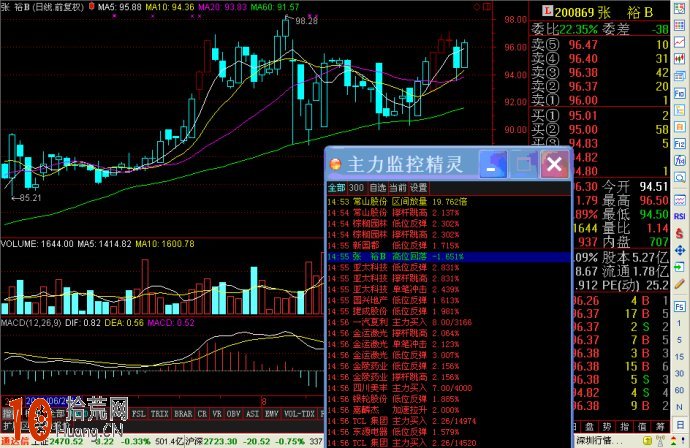Click the 买① 95.01 order book row
The width and height of the screenshot is (690, 448).
(600, 115)
